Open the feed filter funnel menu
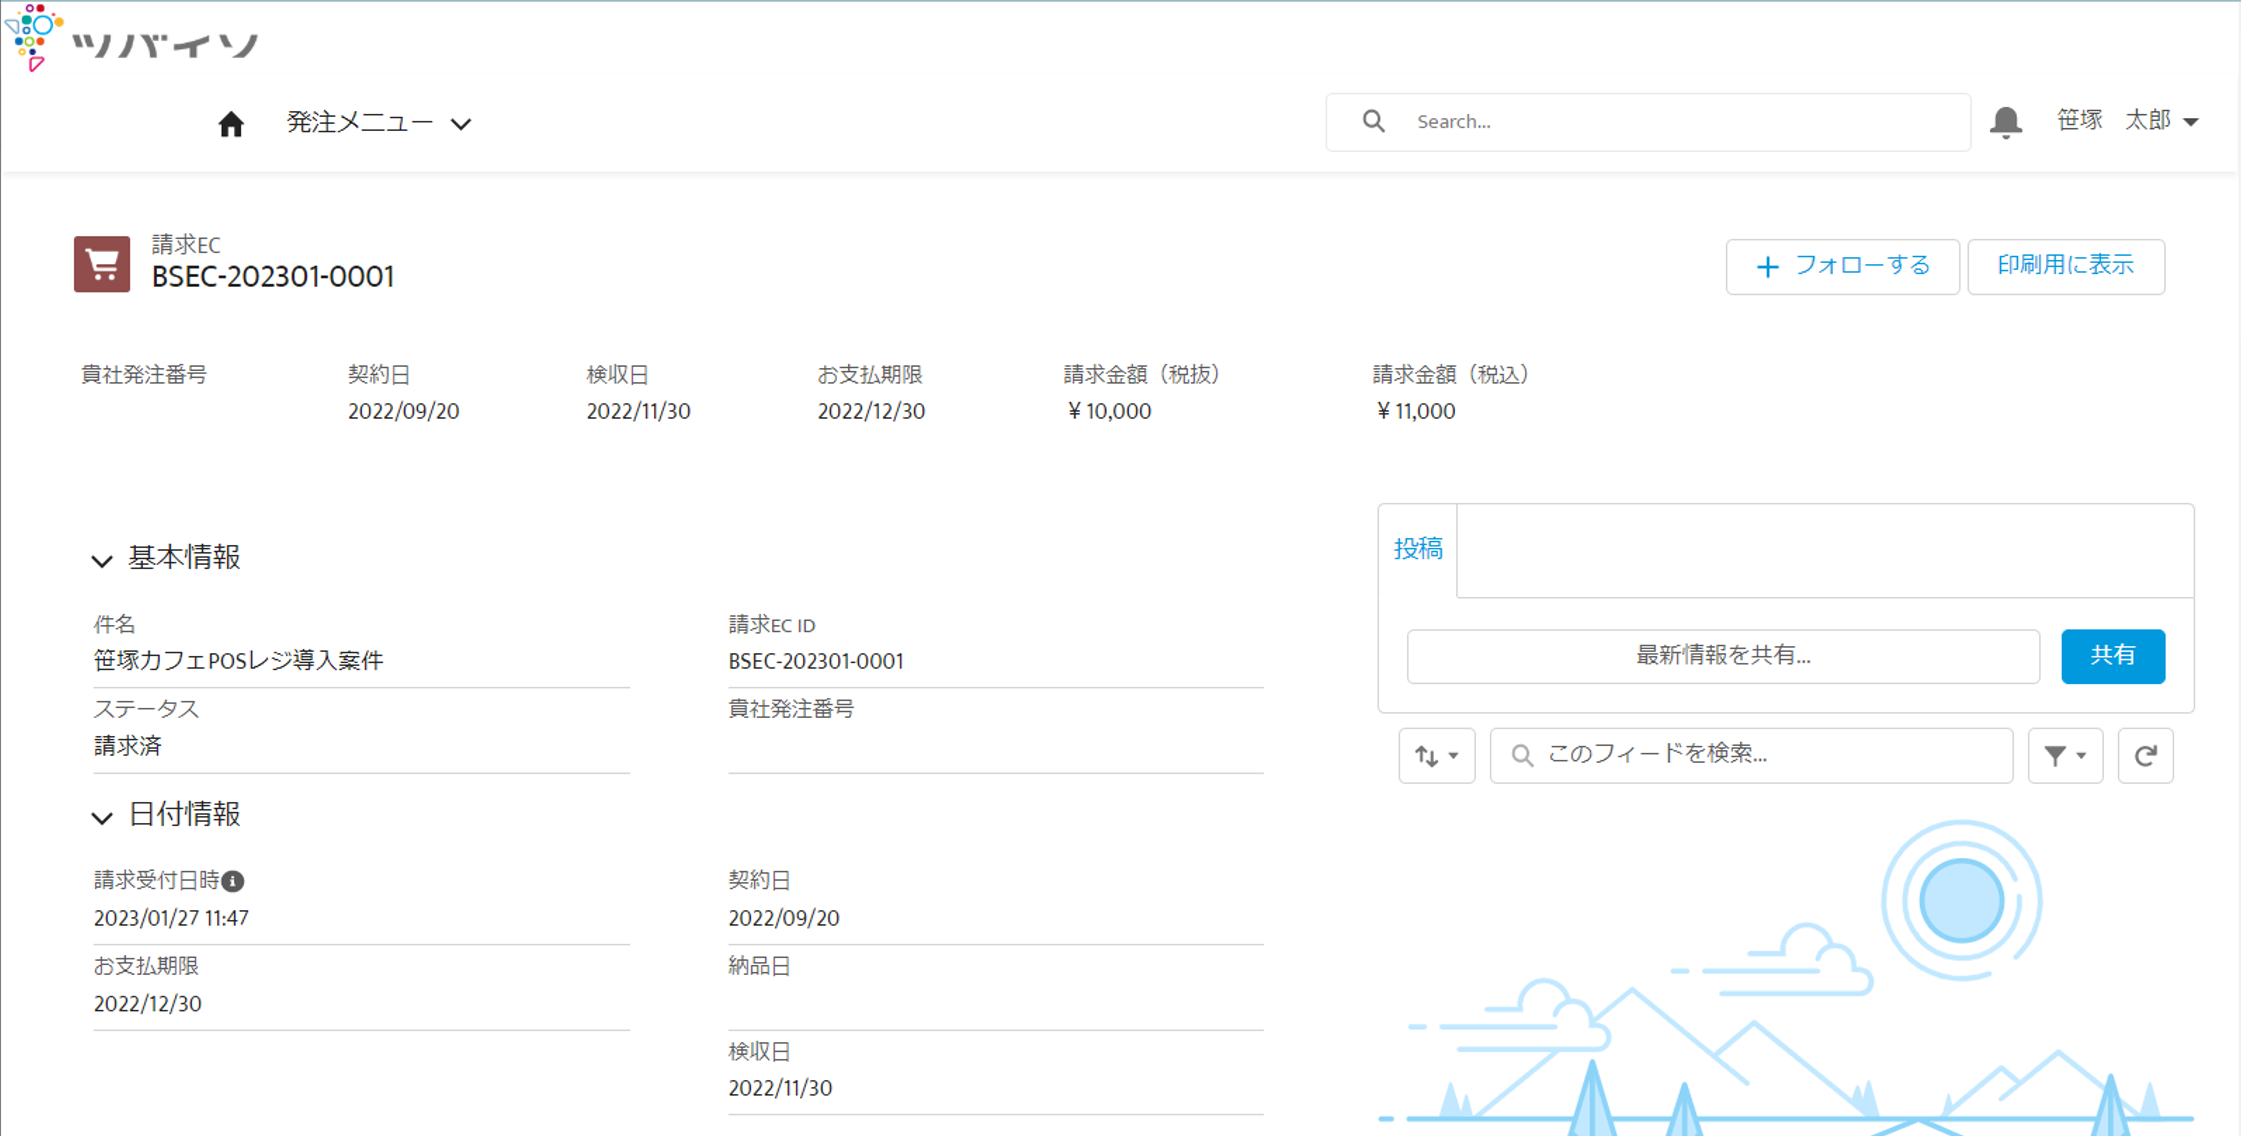The image size is (2241, 1136). pyautogui.click(x=2065, y=755)
